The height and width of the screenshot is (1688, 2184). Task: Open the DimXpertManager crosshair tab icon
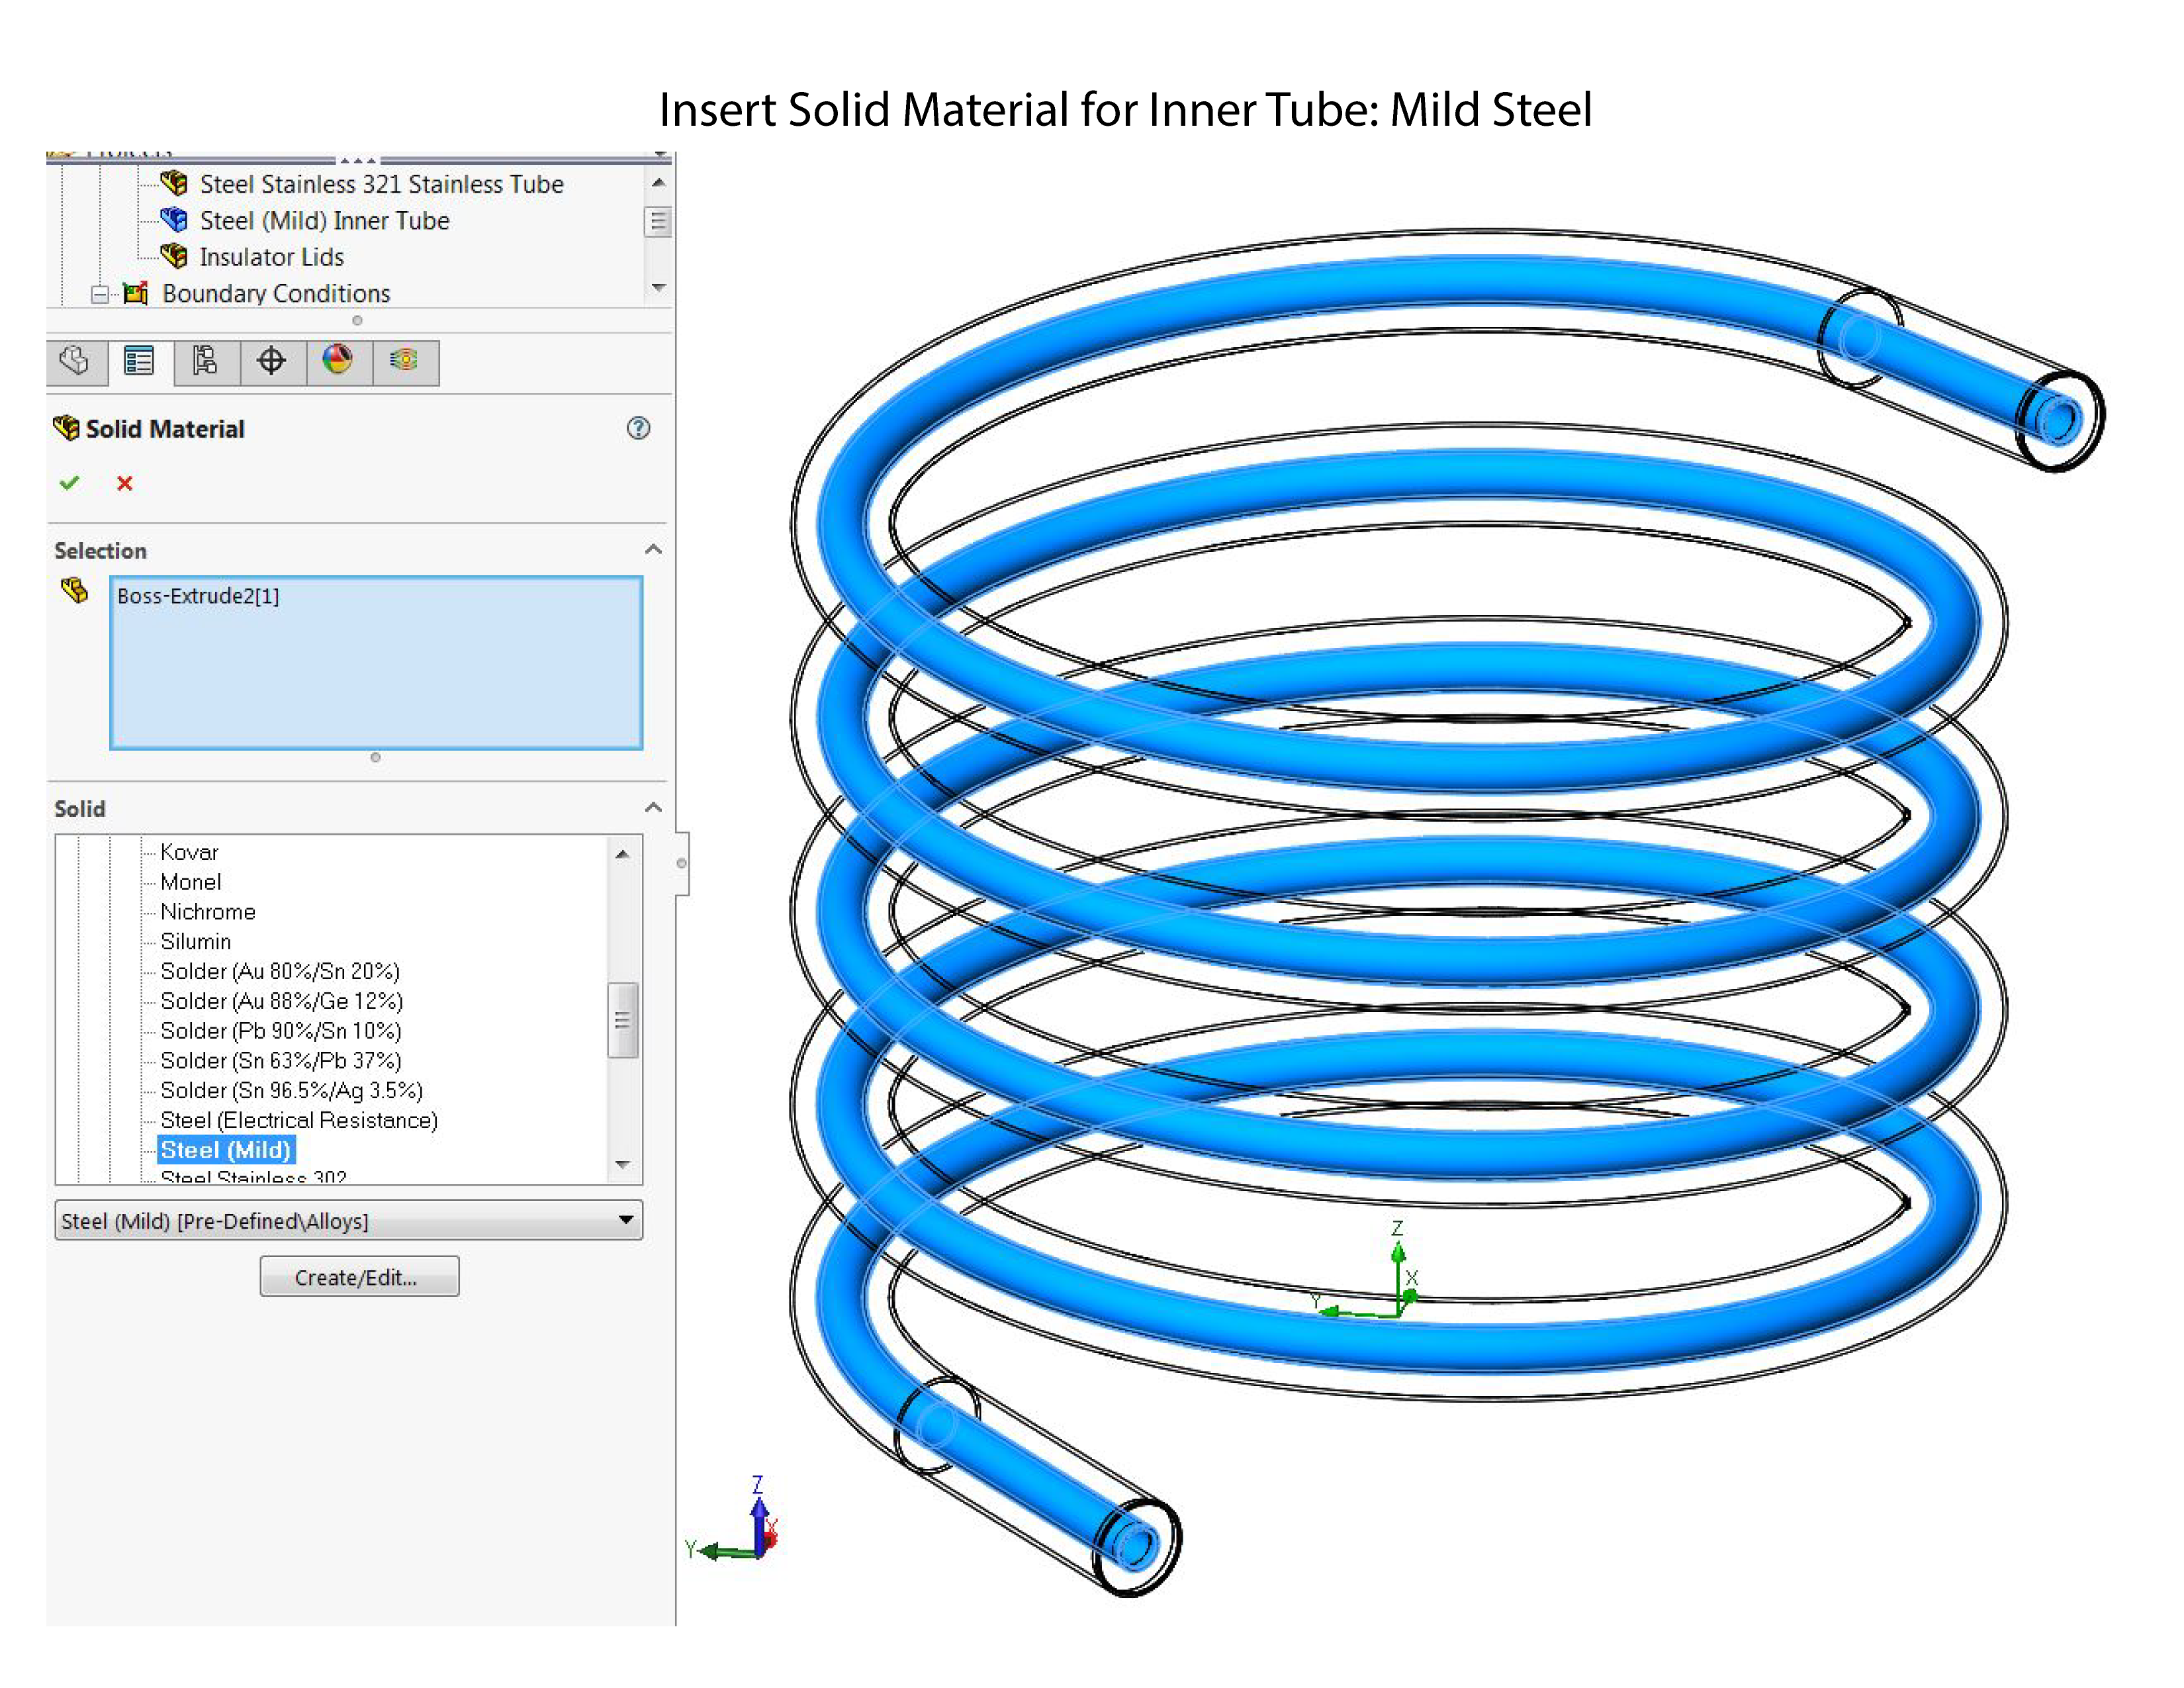pyautogui.click(x=271, y=361)
